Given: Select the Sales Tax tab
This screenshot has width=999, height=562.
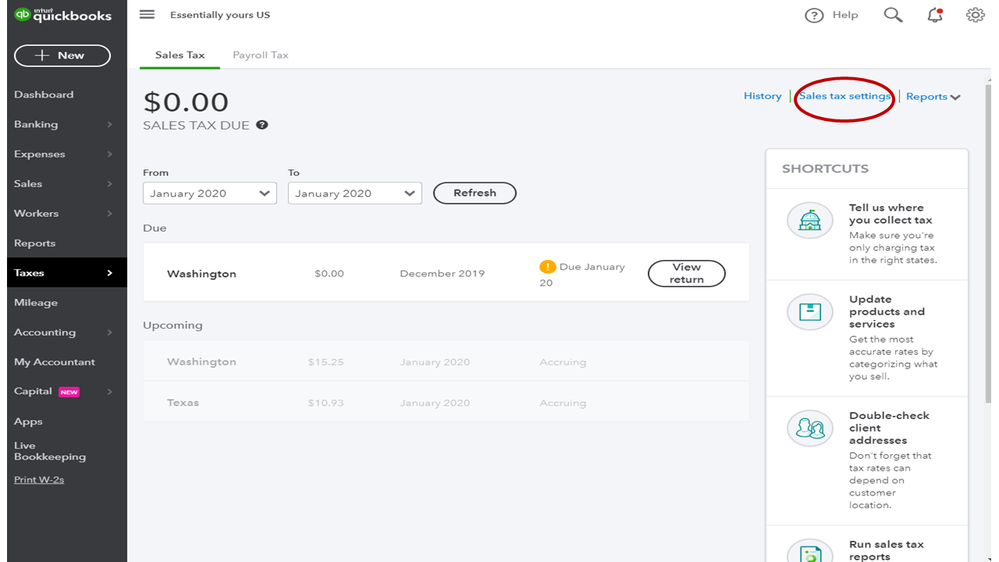Looking at the screenshot, I should 180,55.
